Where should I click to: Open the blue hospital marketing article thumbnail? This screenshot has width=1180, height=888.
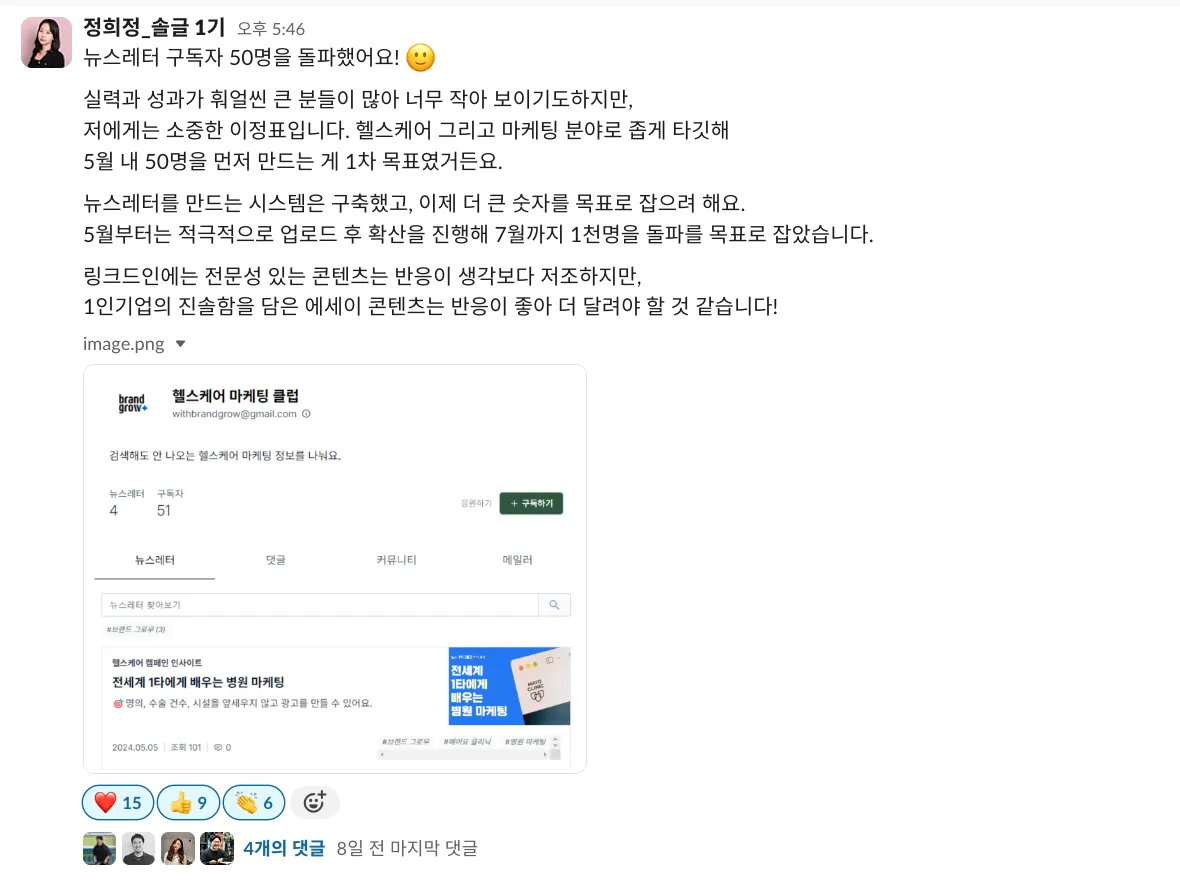click(x=509, y=686)
